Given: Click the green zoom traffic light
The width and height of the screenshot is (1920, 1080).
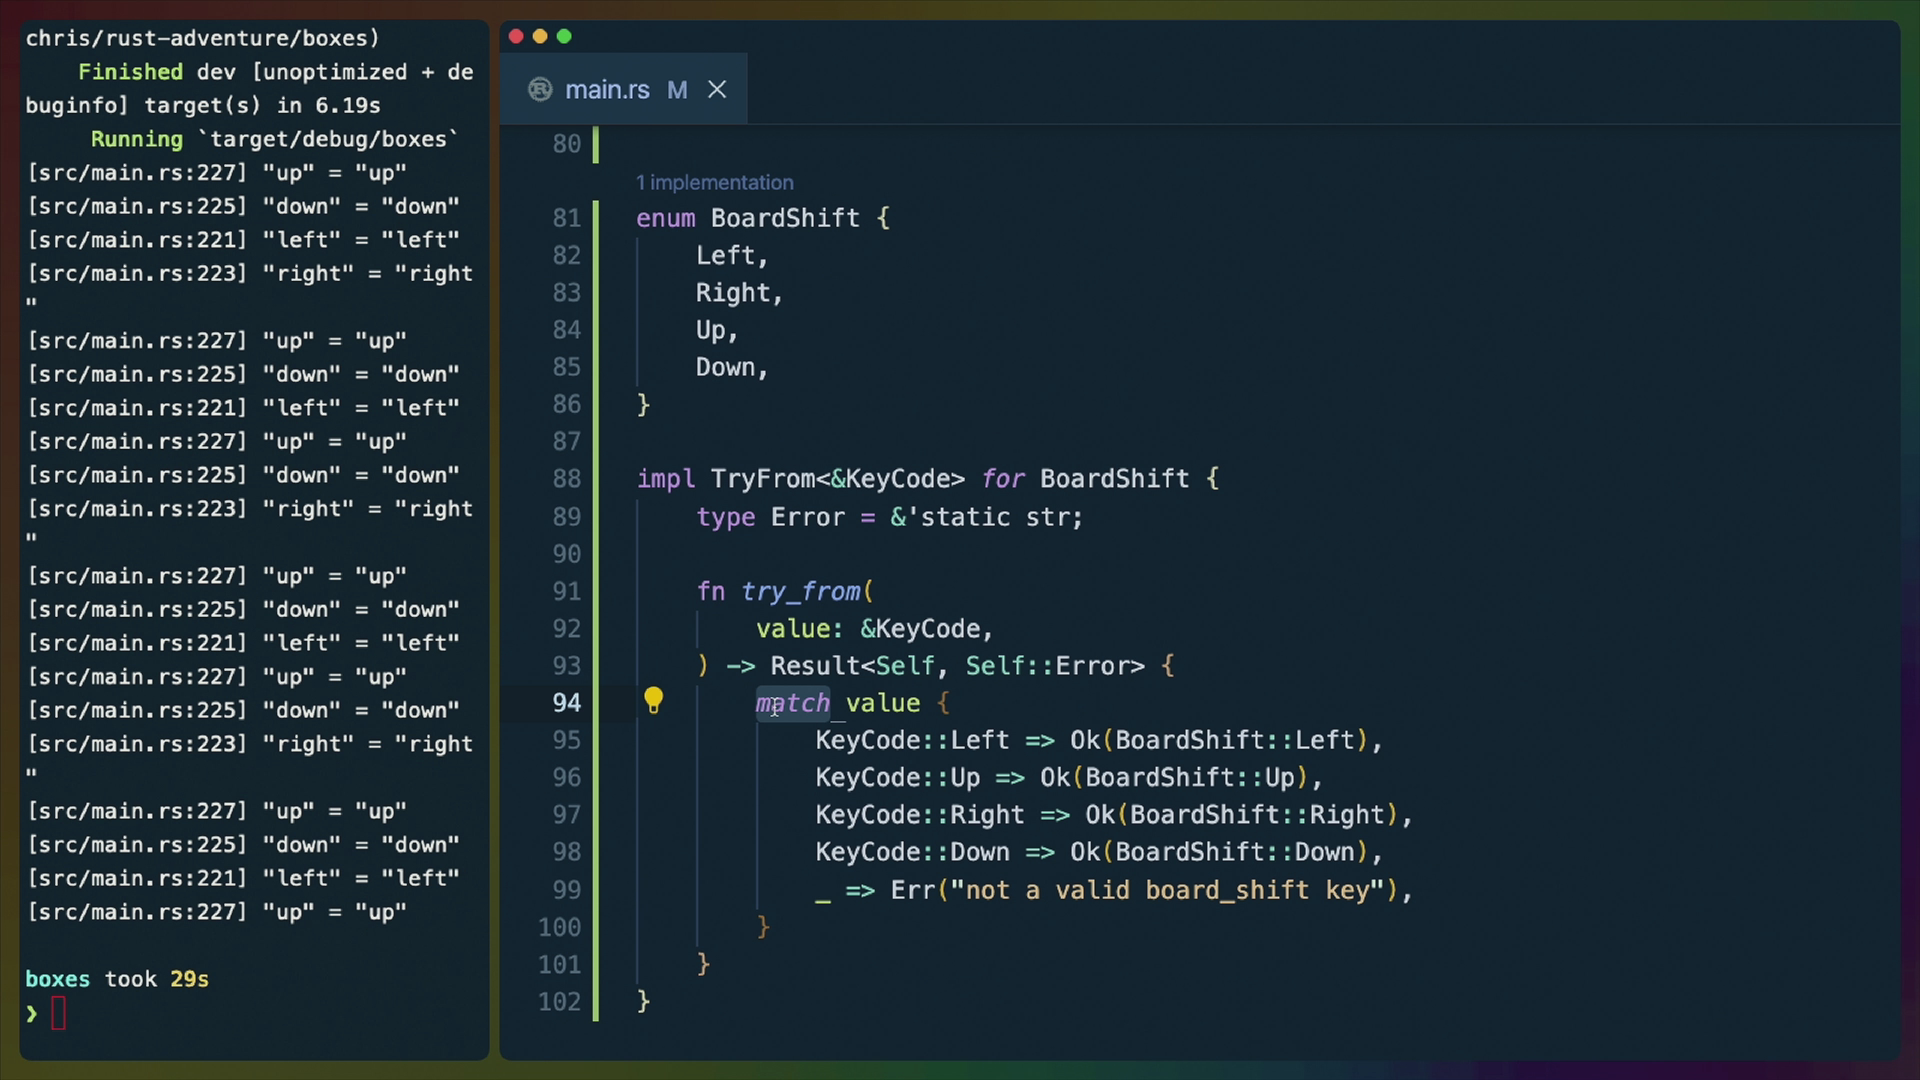Looking at the screenshot, I should click(564, 36).
